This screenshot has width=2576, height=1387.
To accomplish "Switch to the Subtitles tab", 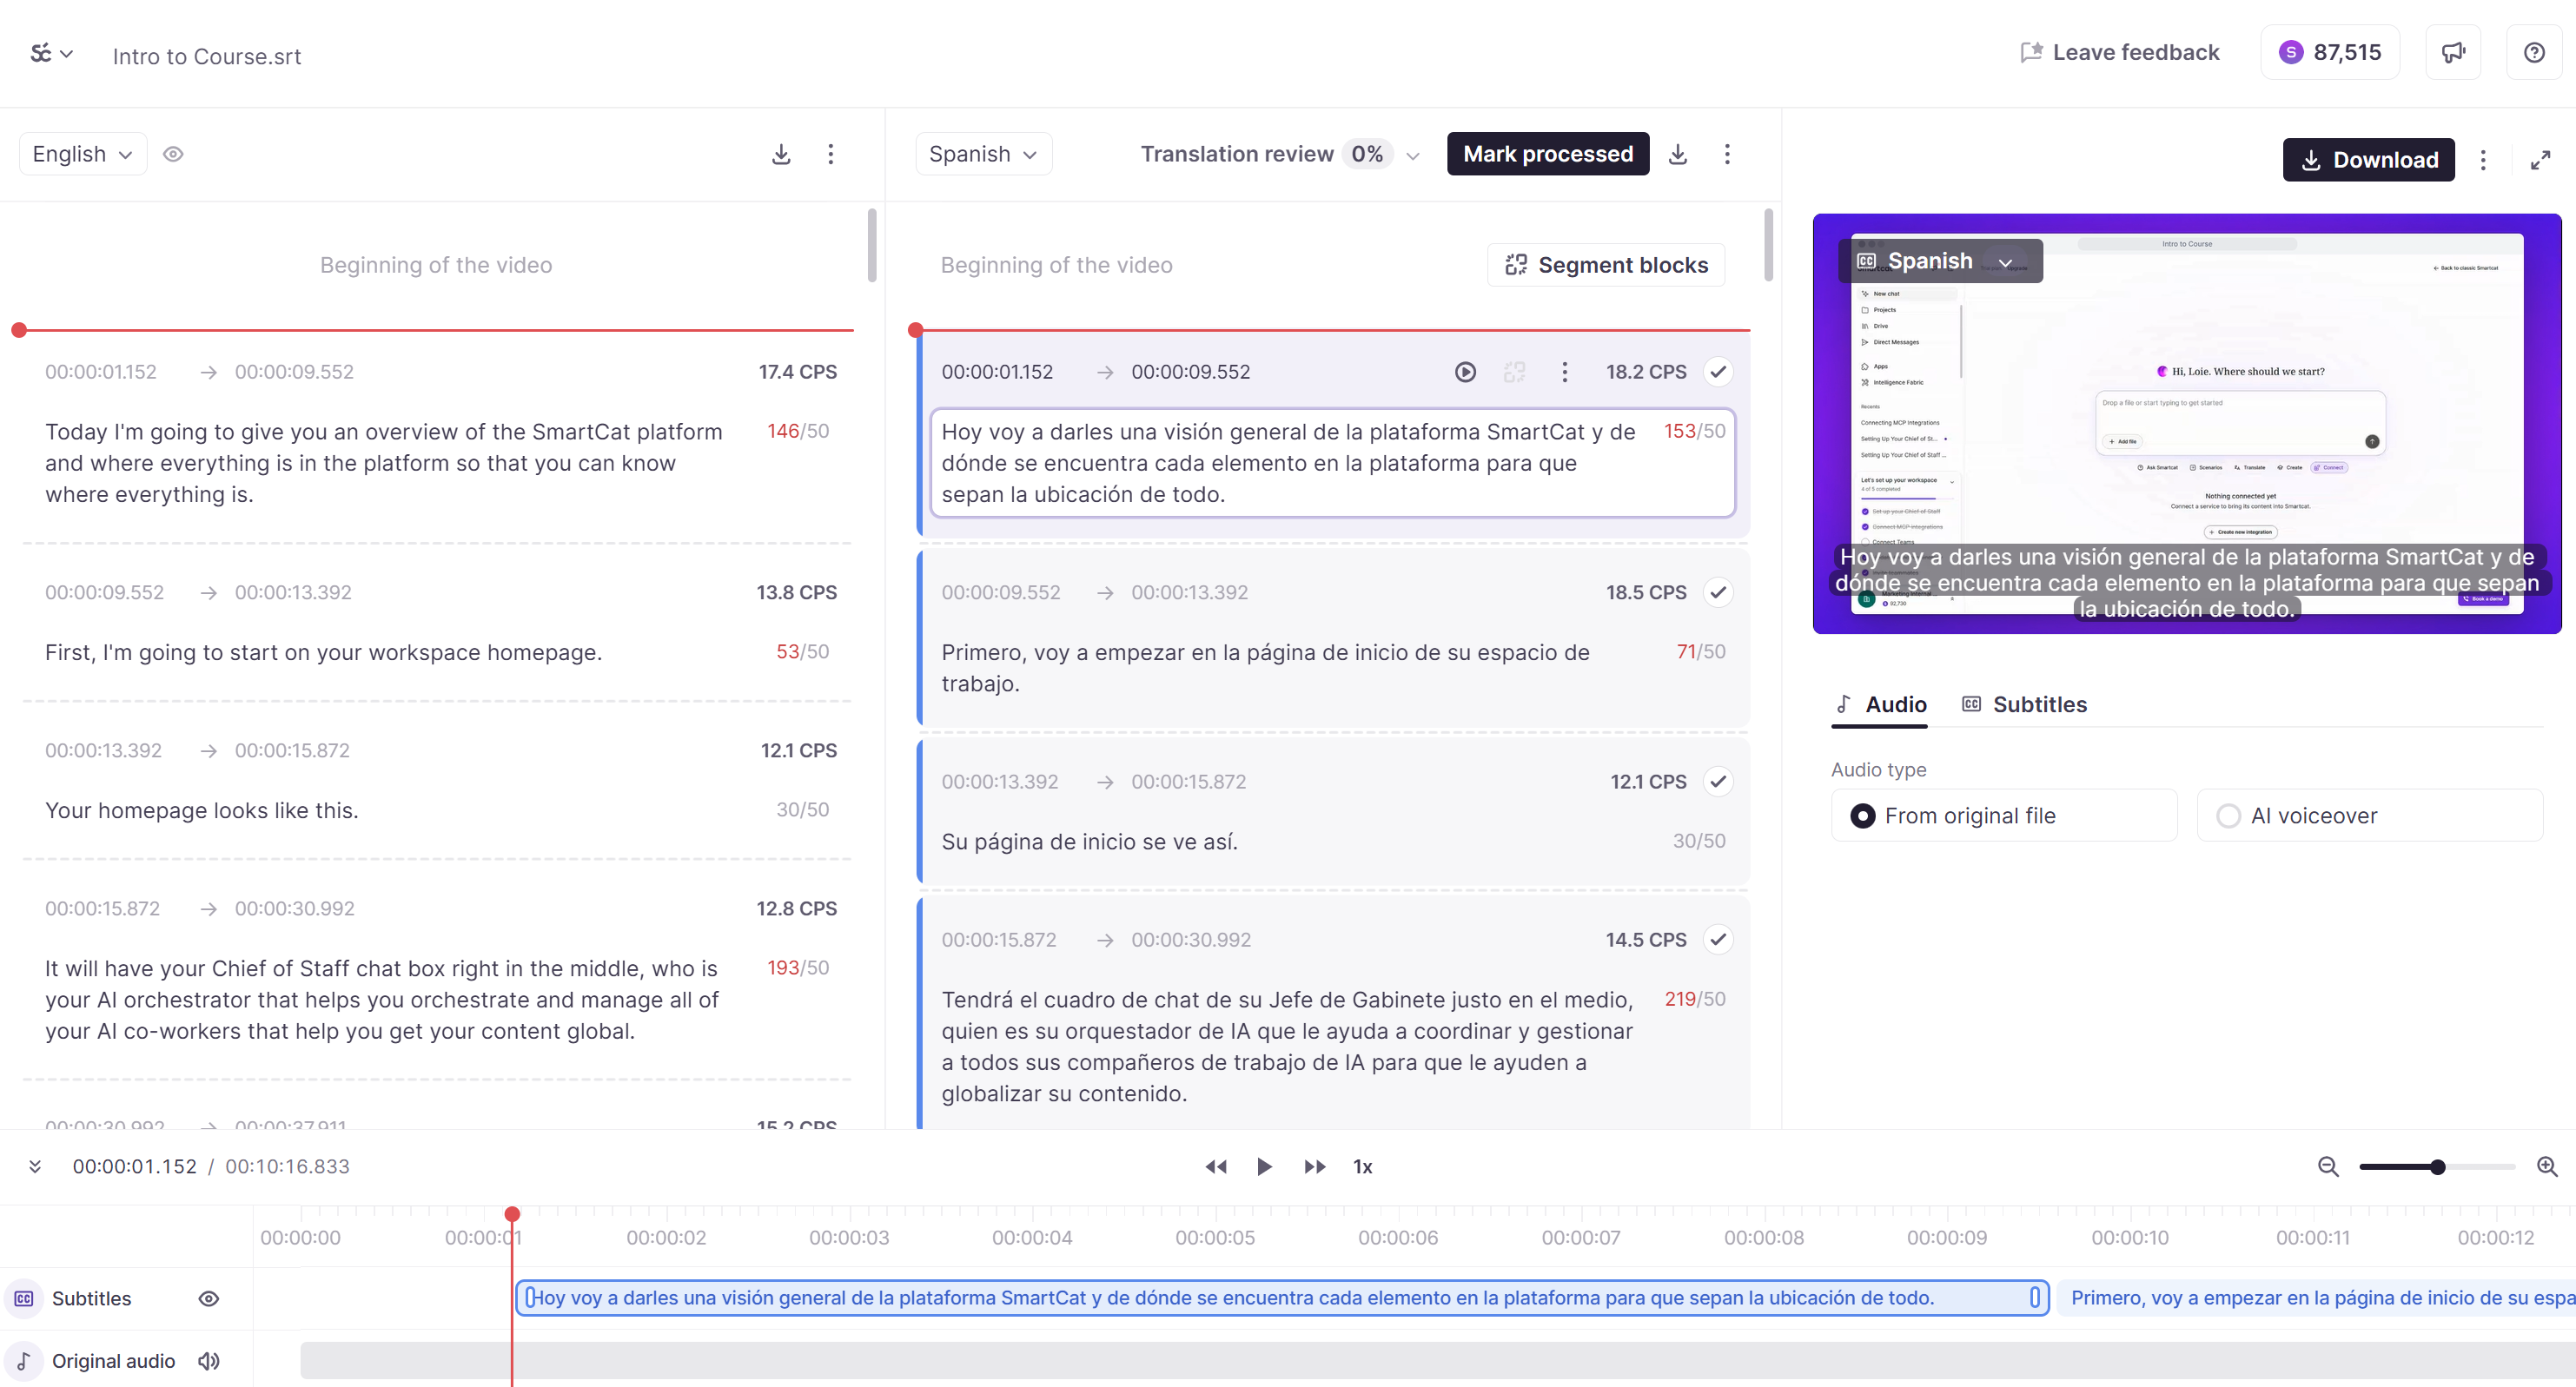I will click(2024, 704).
